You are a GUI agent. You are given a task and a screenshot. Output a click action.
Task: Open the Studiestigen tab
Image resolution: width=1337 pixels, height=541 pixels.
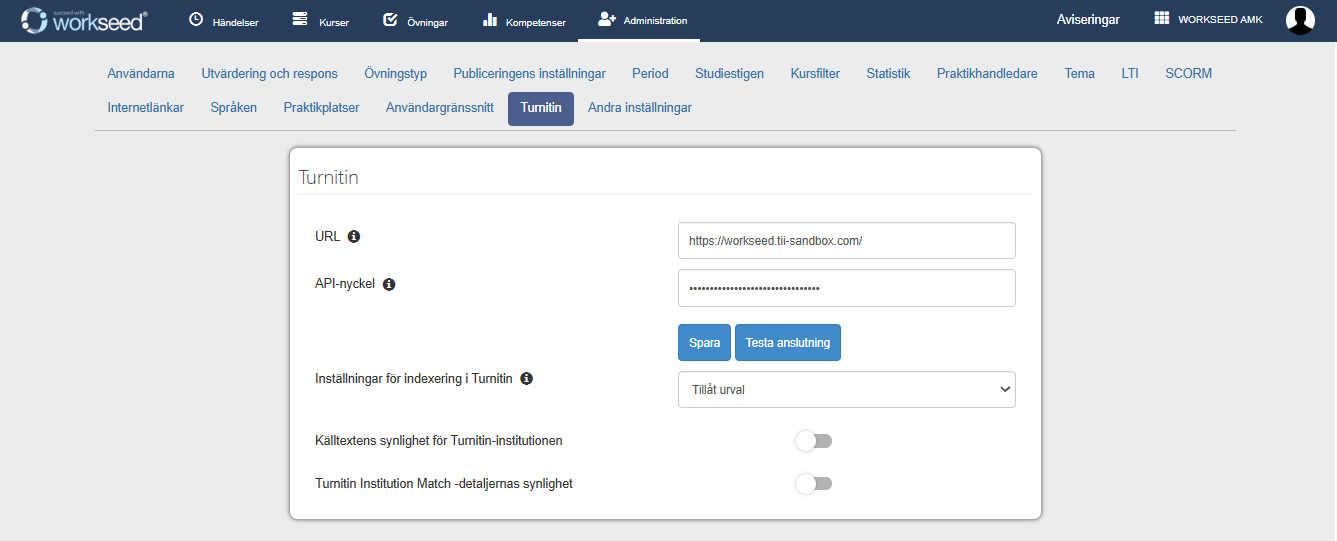tap(729, 73)
